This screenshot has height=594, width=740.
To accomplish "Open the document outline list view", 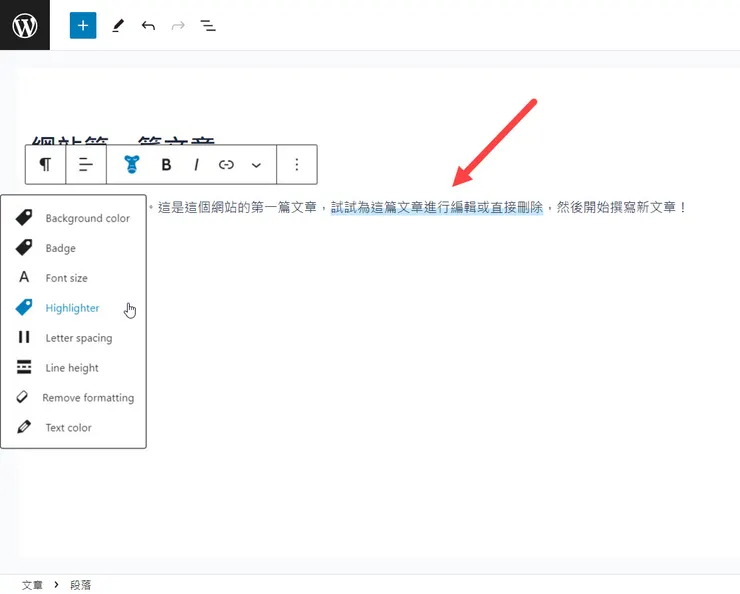I will pyautogui.click(x=208, y=25).
